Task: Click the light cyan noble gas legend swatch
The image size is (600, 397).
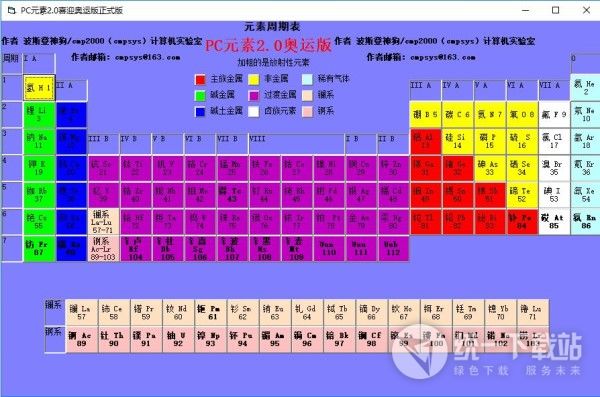Action: point(307,80)
